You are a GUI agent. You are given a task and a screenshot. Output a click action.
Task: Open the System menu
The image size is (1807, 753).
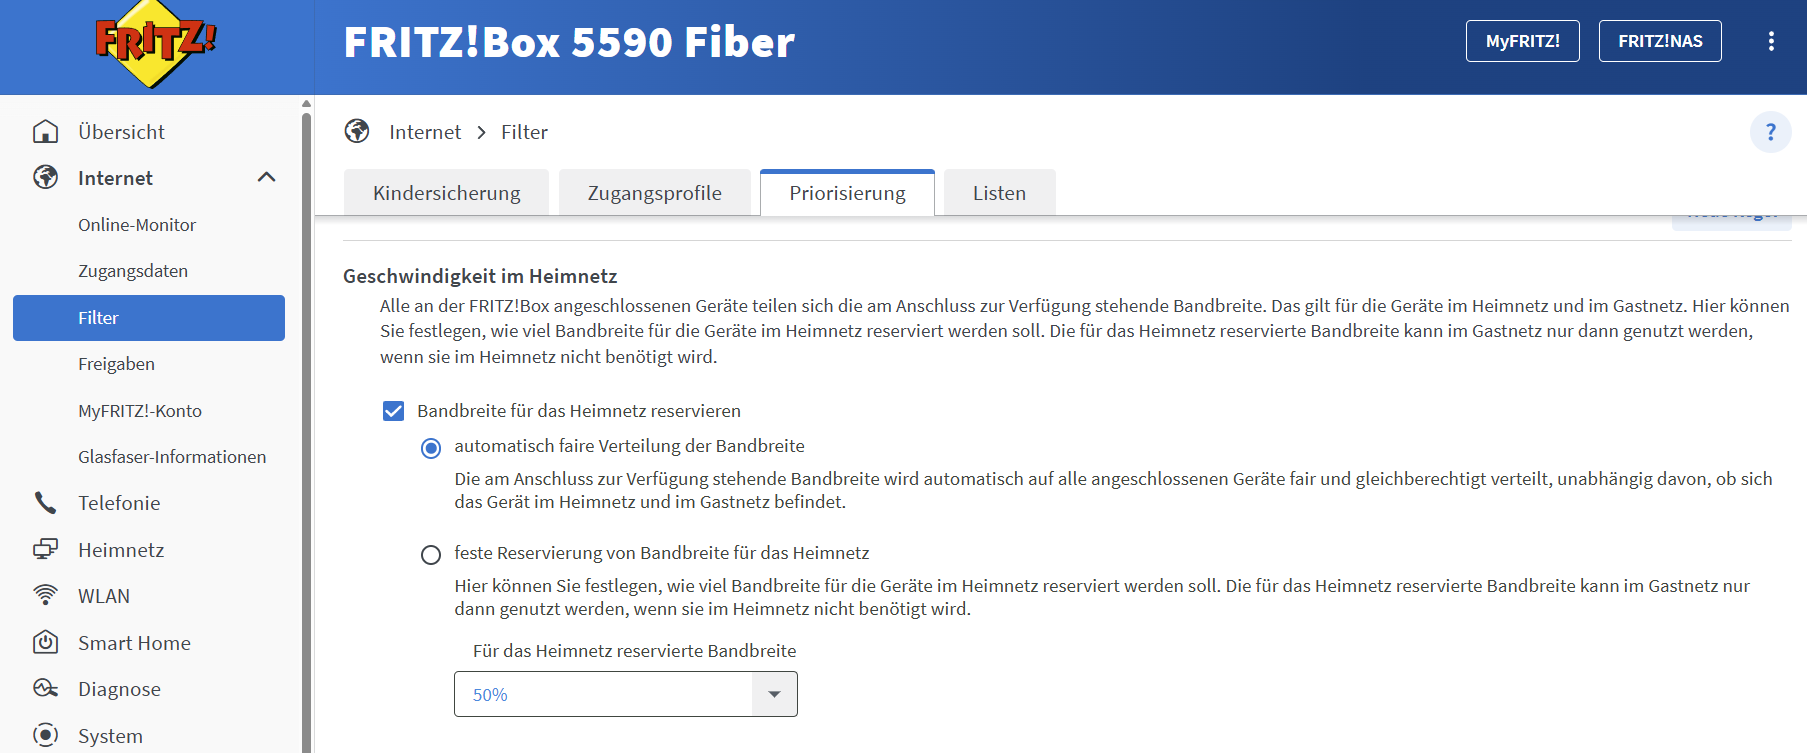110,736
